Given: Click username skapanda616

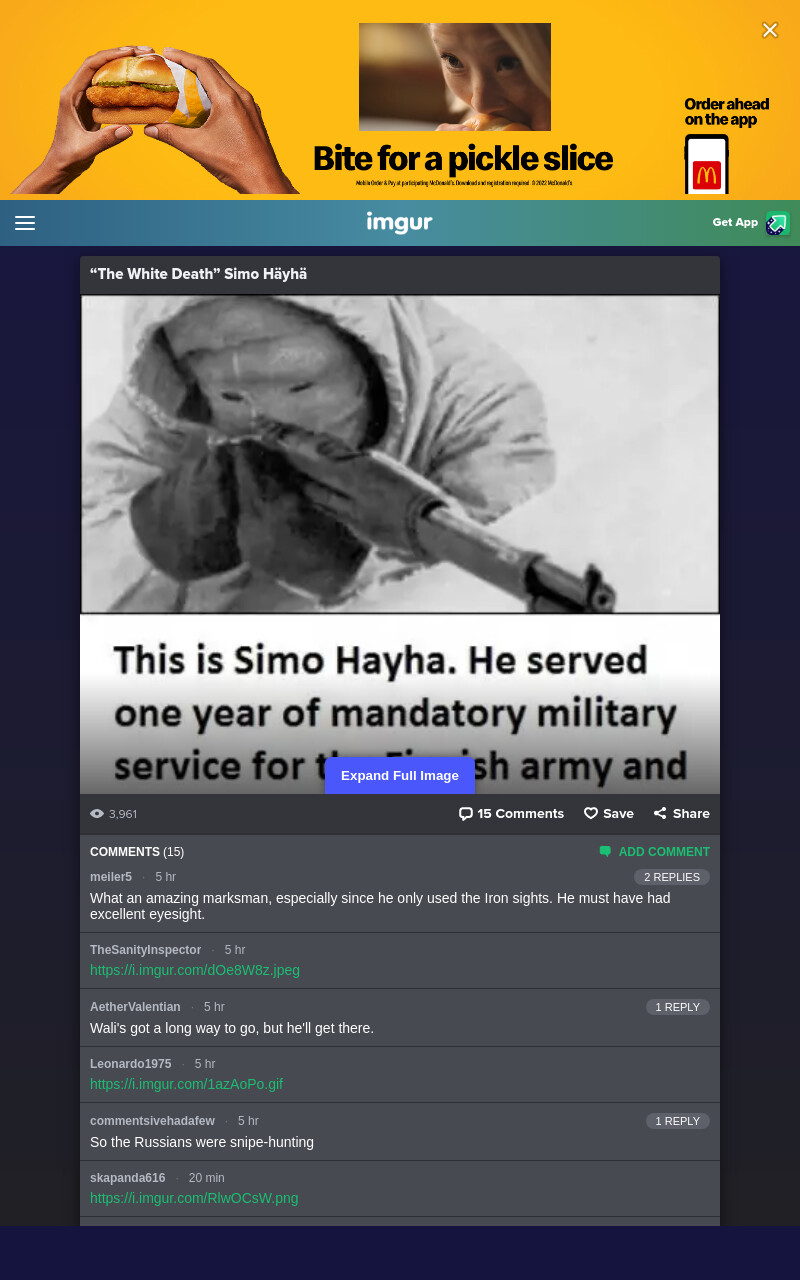Looking at the screenshot, I should click(x=127, y=1178).
